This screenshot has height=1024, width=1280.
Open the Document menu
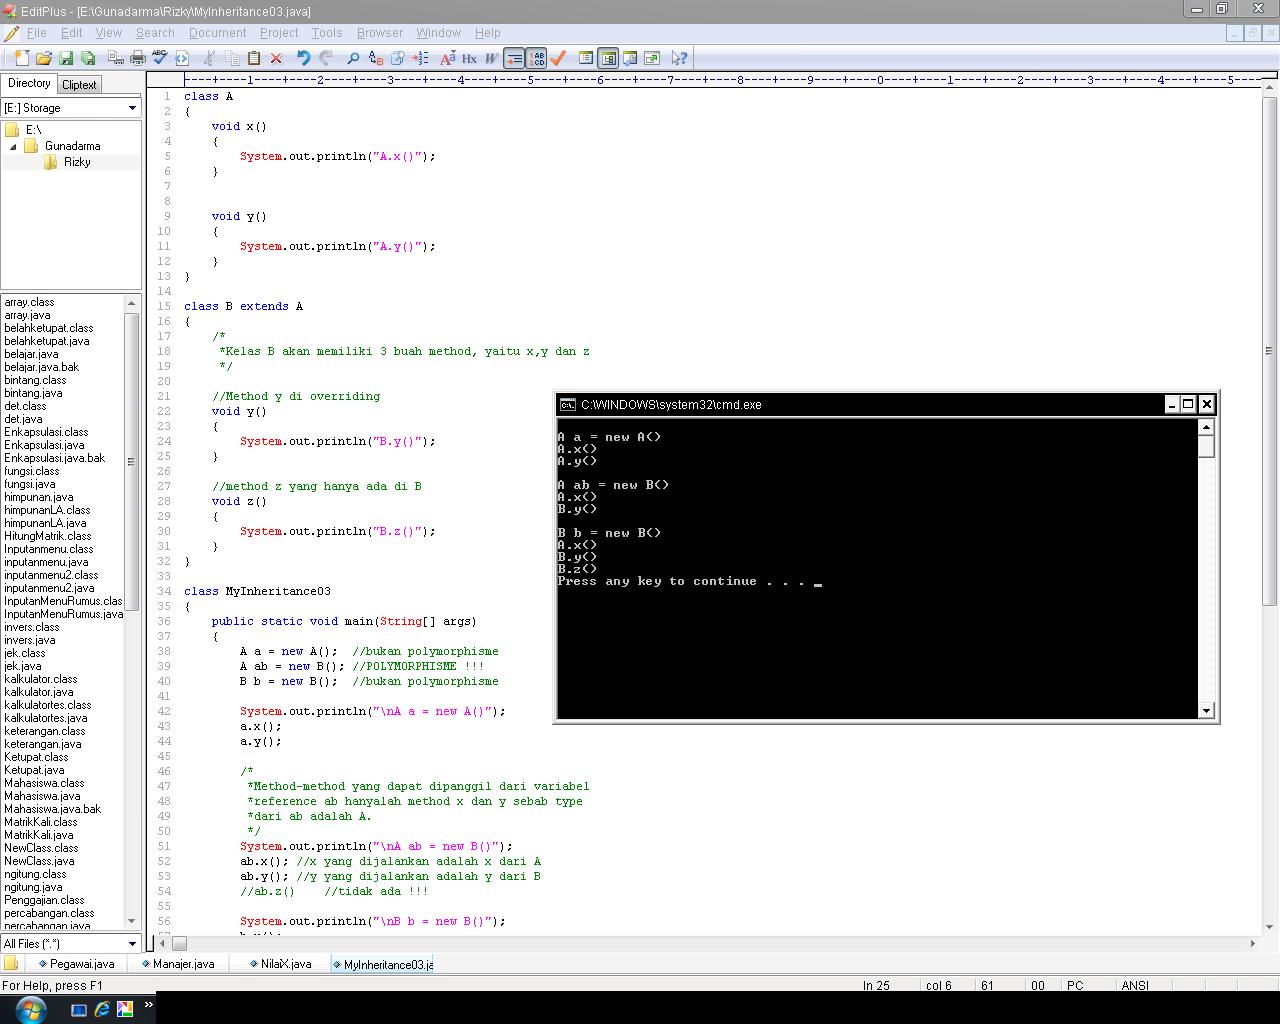click(217, 33)
